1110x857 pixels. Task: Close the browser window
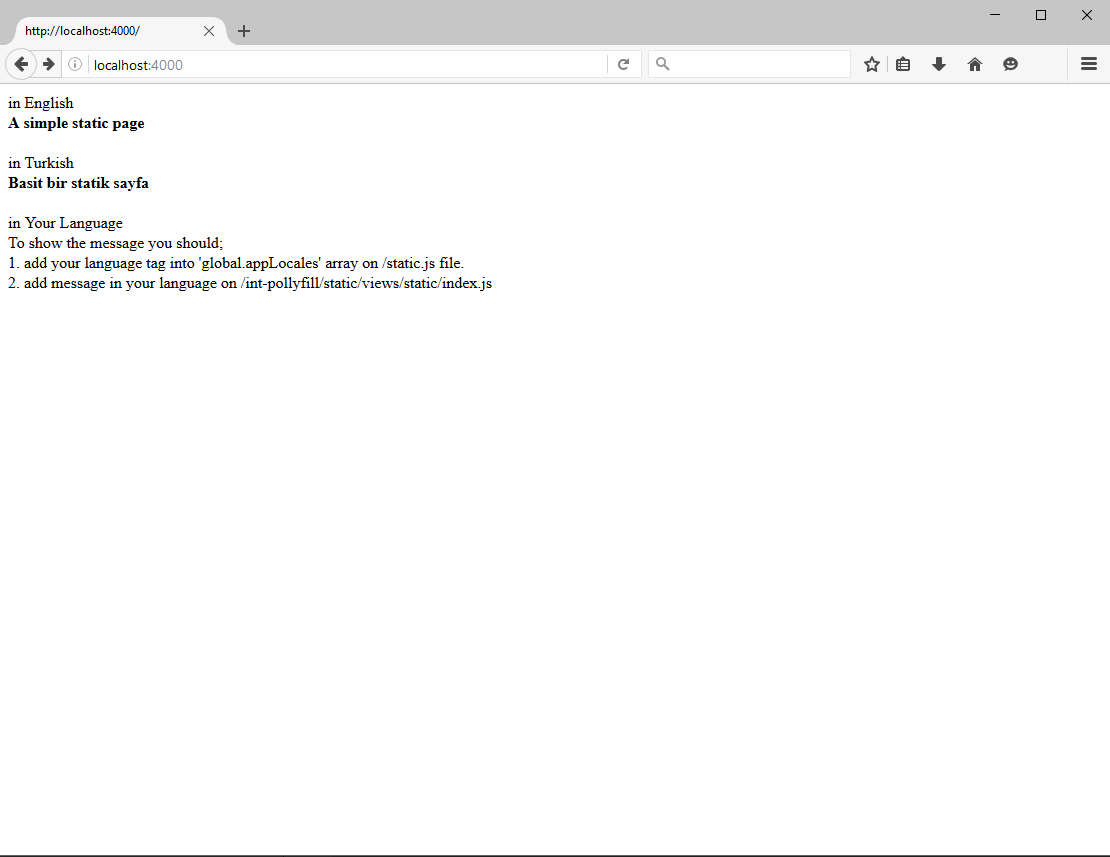pos(1087,15)
